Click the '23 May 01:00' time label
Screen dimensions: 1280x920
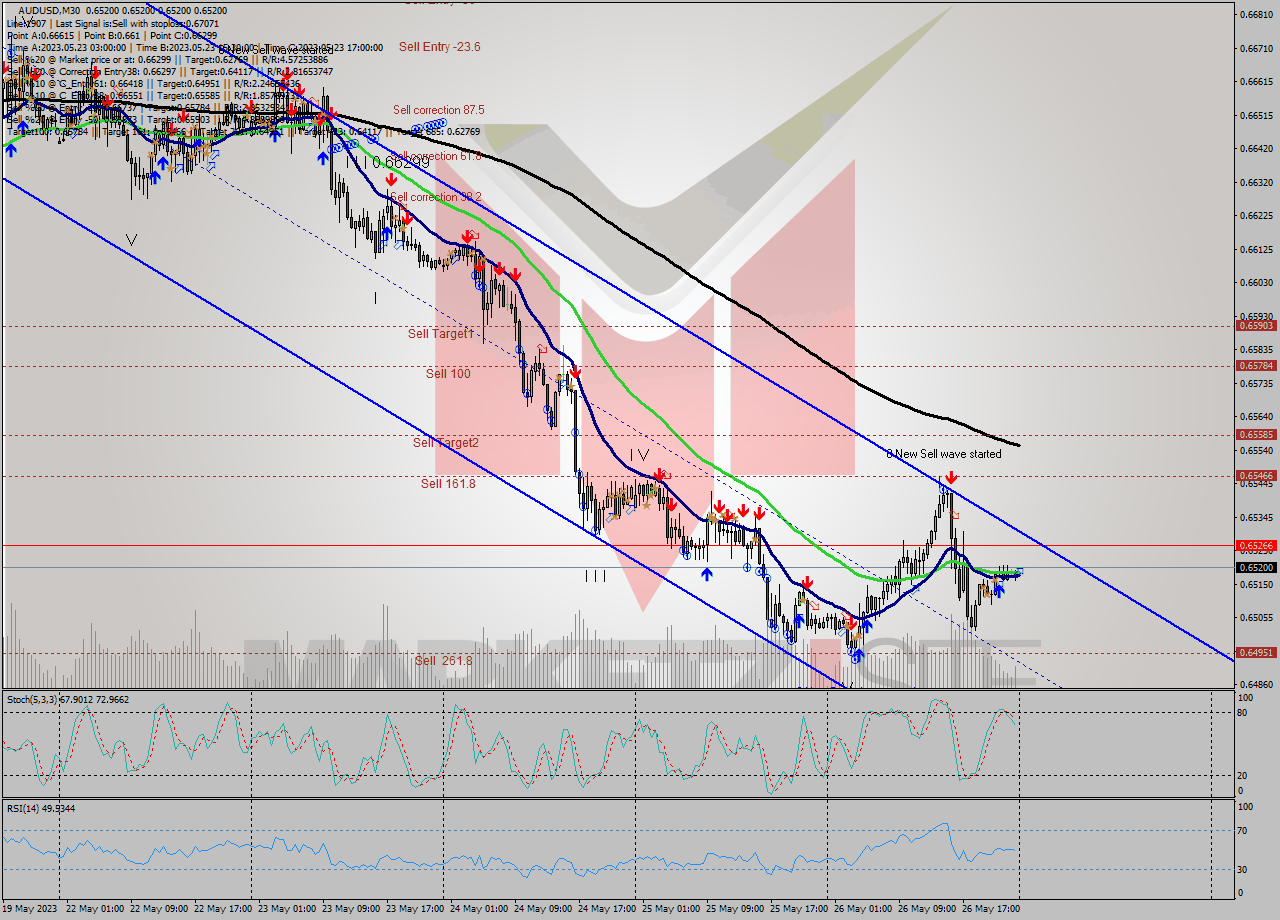tap(286, 908)
